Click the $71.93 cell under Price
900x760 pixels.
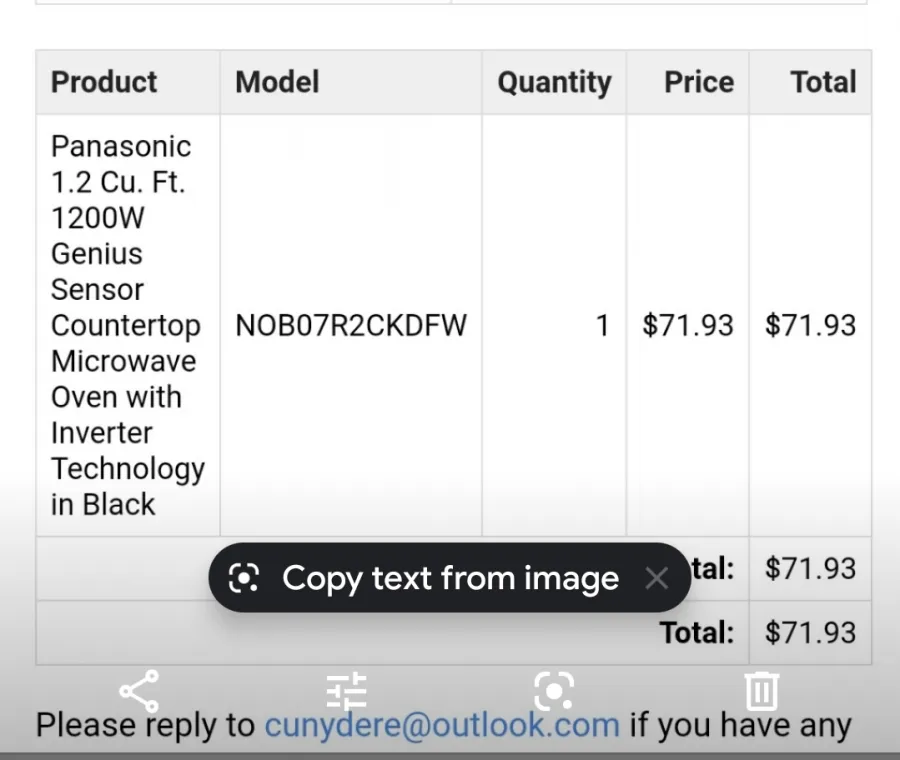coord(688,325)
